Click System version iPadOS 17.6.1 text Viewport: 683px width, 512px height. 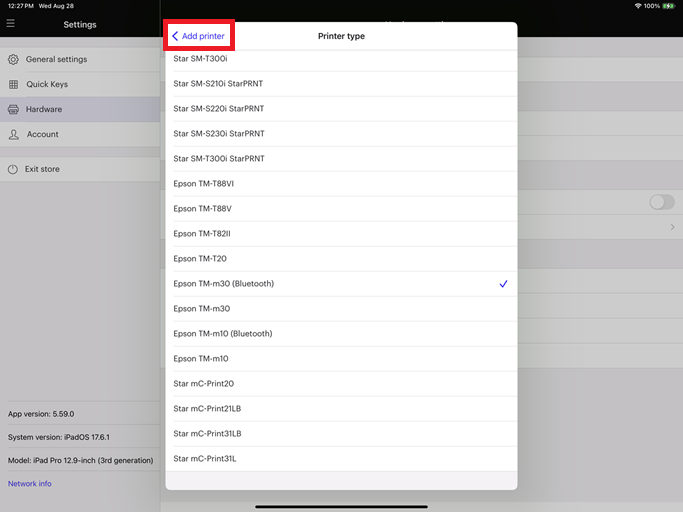tap(59, 437)
